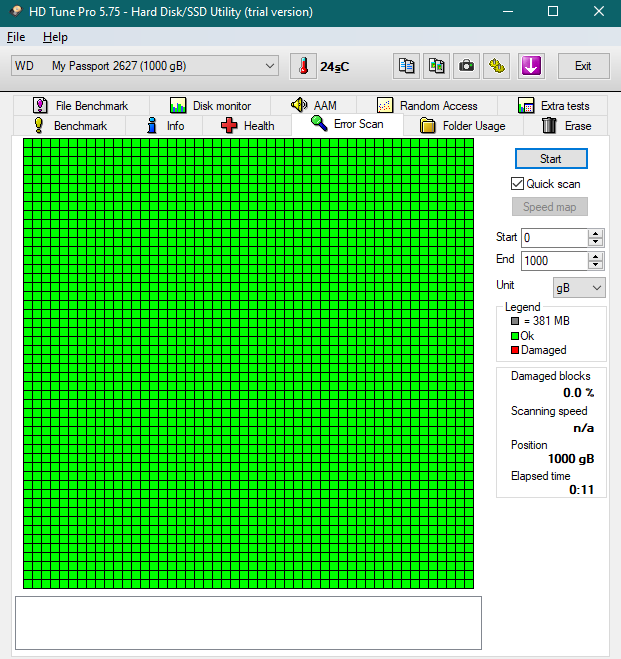Click the 24°C temperature reading
This screenshot has width=621, height=659.
tap(334, 67)
